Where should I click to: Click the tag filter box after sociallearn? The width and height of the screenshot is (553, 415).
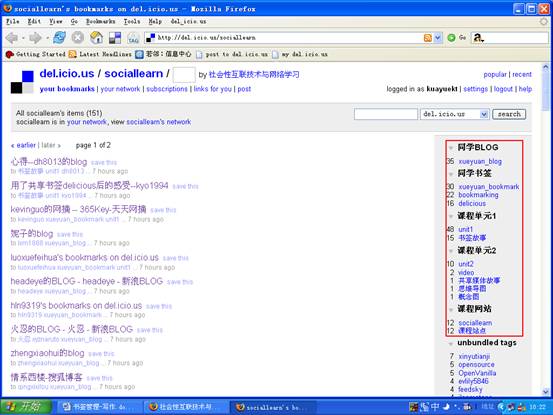[x=184, y=75]
